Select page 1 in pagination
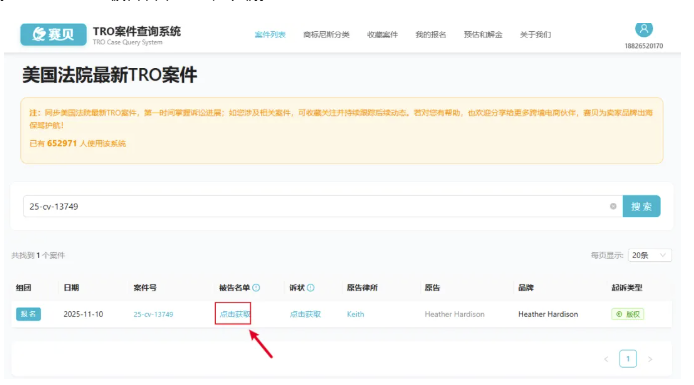This screenshot has height=385, width=694. [628, 358]
